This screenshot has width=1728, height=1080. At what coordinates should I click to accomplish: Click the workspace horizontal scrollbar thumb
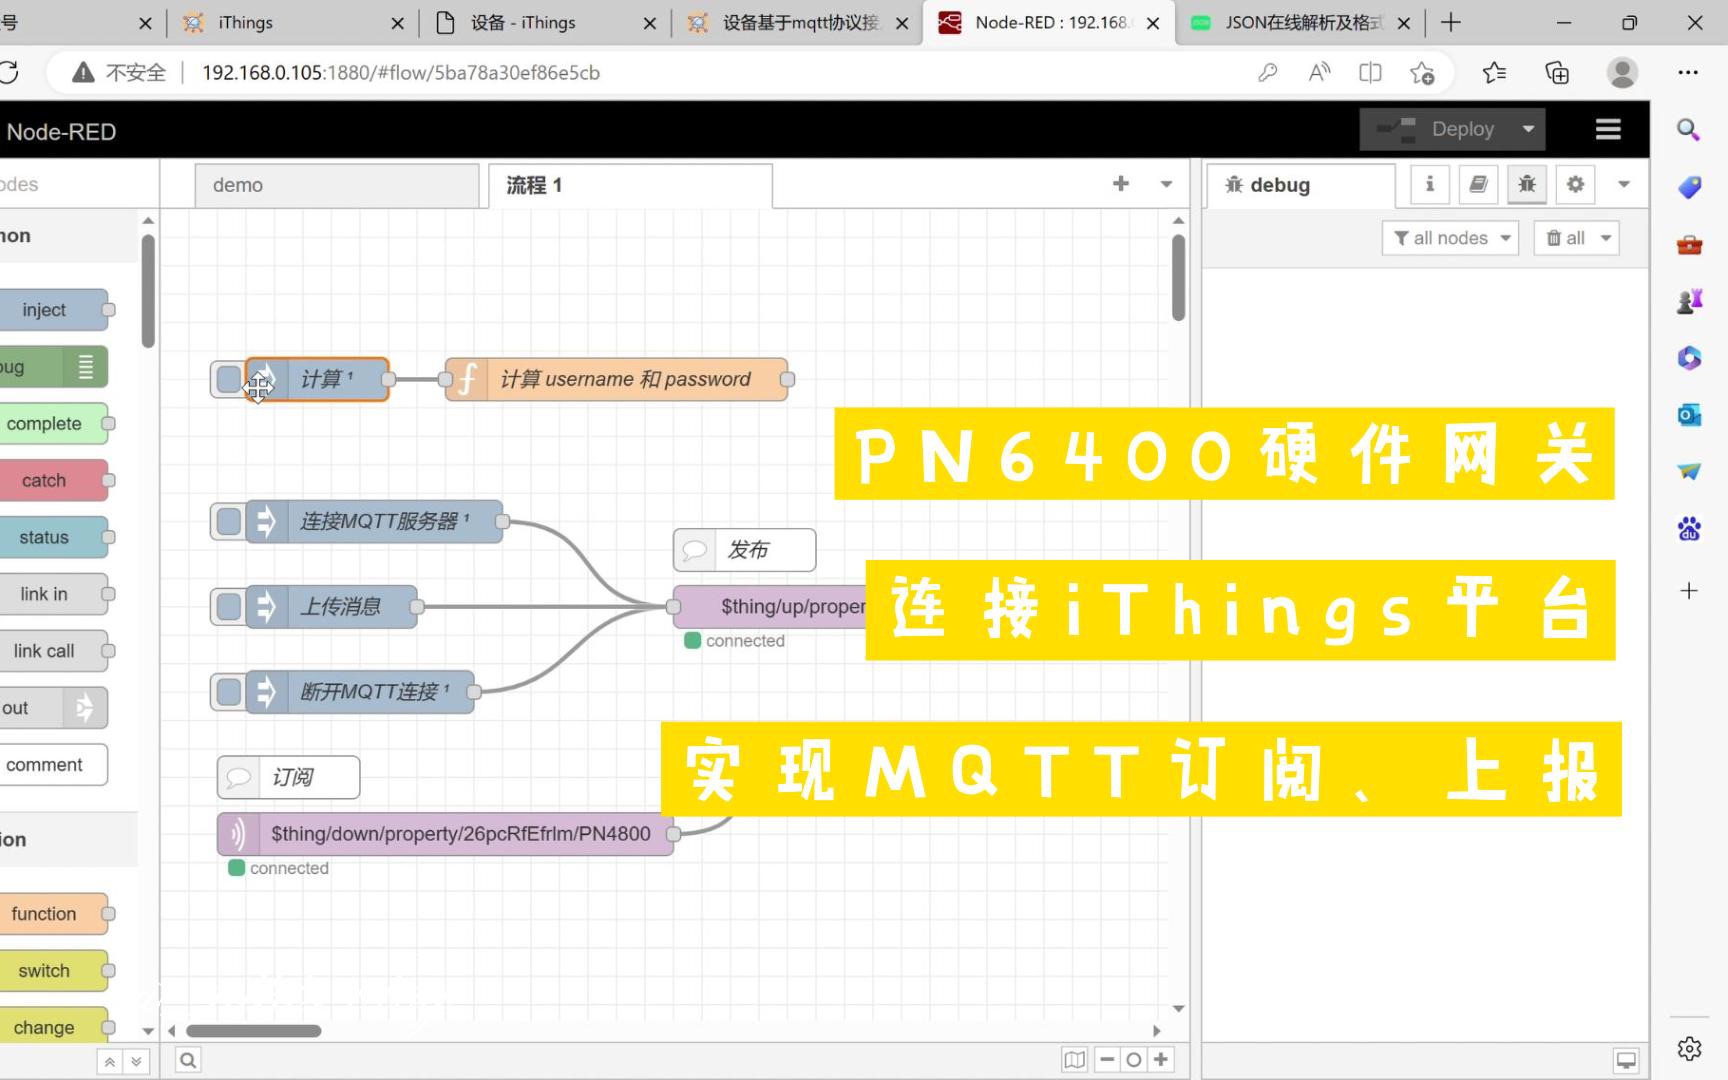click(254, 1030)
